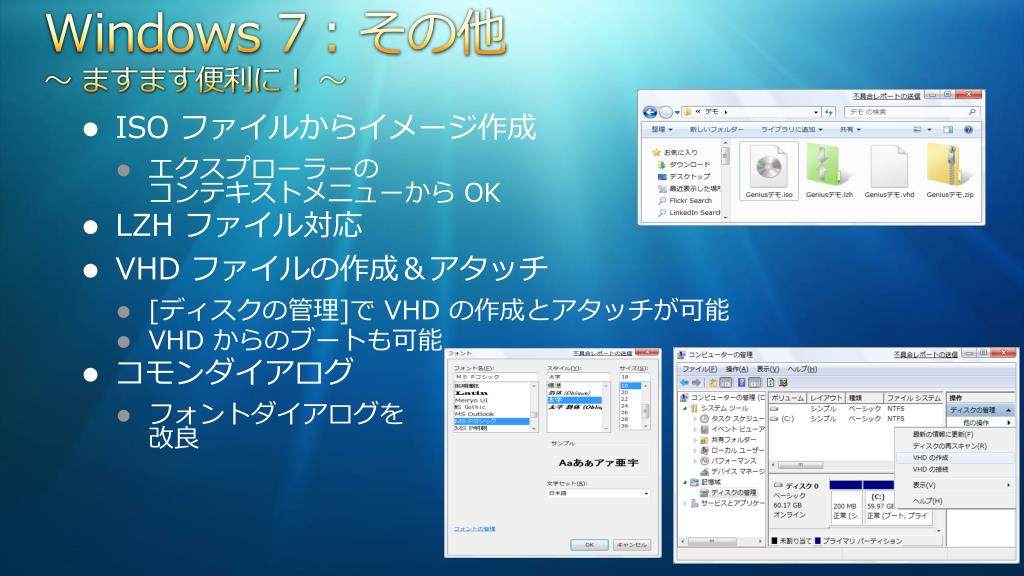Expand the サービスとアプリケーション tree node
This screenshot has width=1024, height=576.
coord(685,504)
